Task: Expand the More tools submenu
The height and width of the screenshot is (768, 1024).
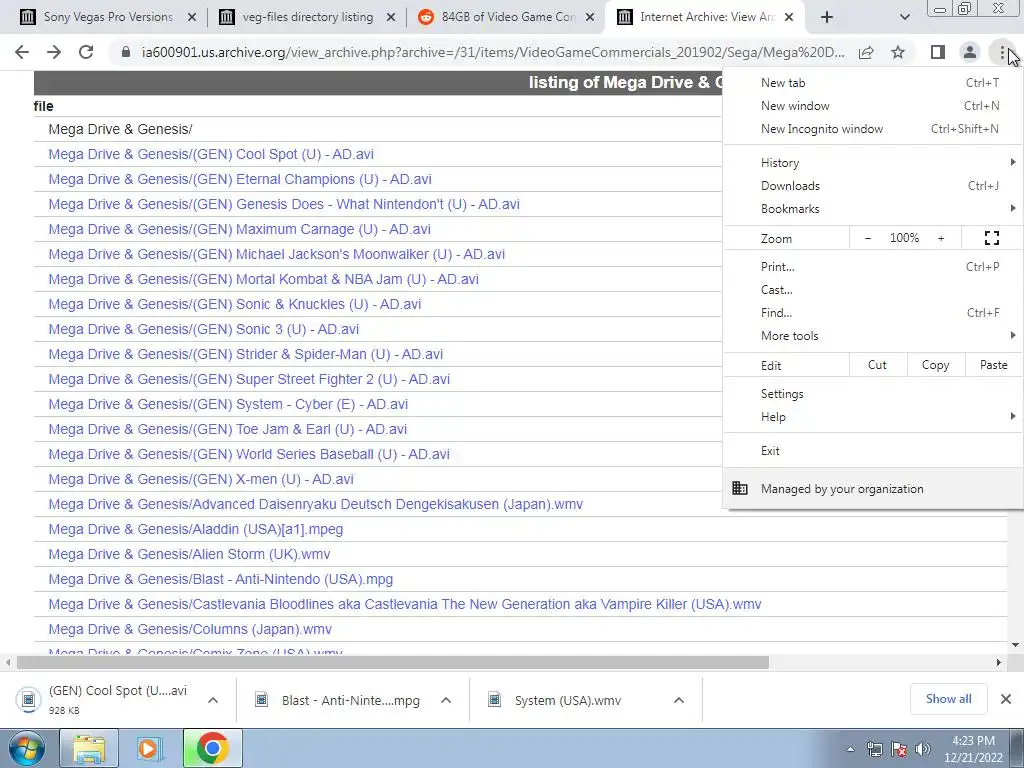Action: tap(872, 336)
